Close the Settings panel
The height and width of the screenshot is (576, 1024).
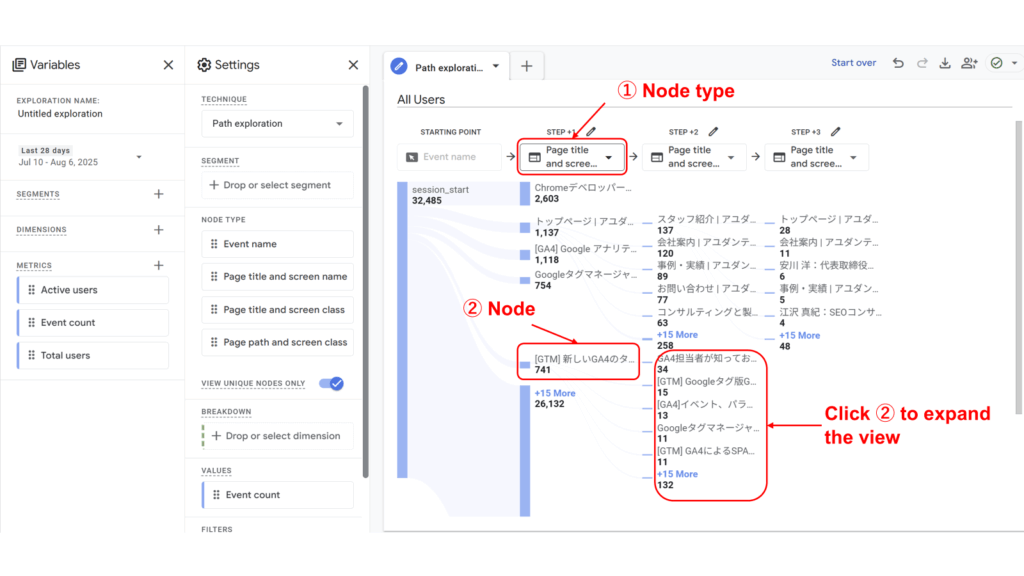(353, 65)
